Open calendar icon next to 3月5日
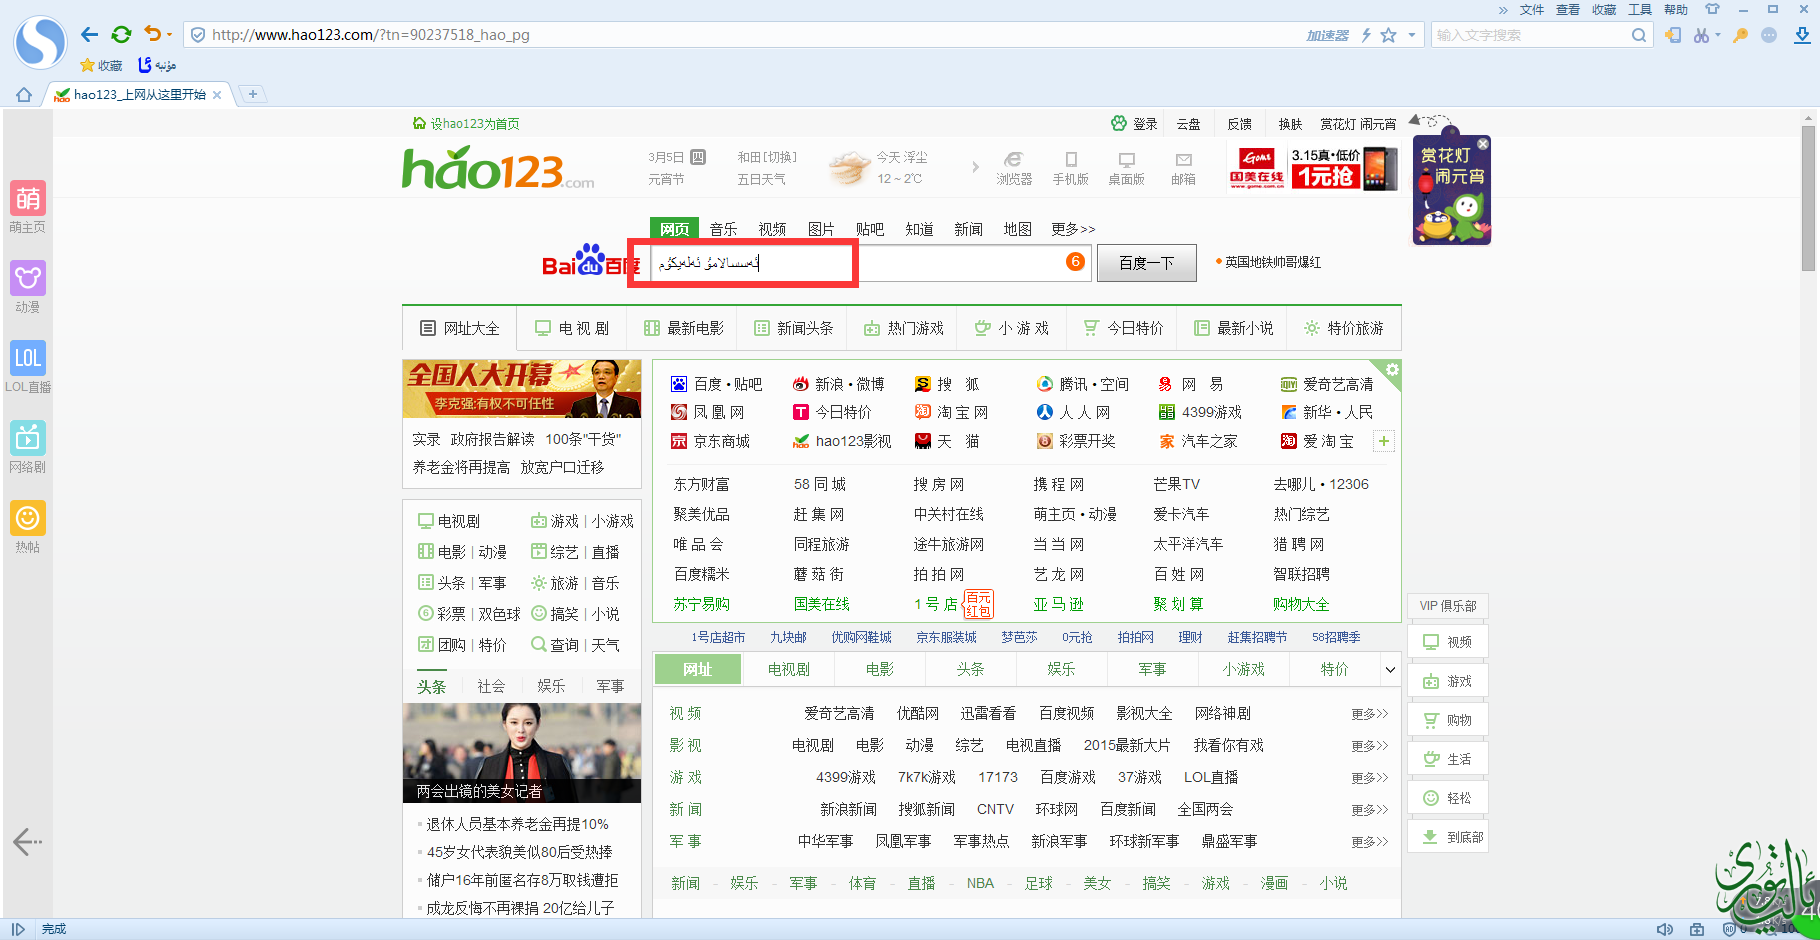This screenshot has height=940, width=1820. pos(699,157)
